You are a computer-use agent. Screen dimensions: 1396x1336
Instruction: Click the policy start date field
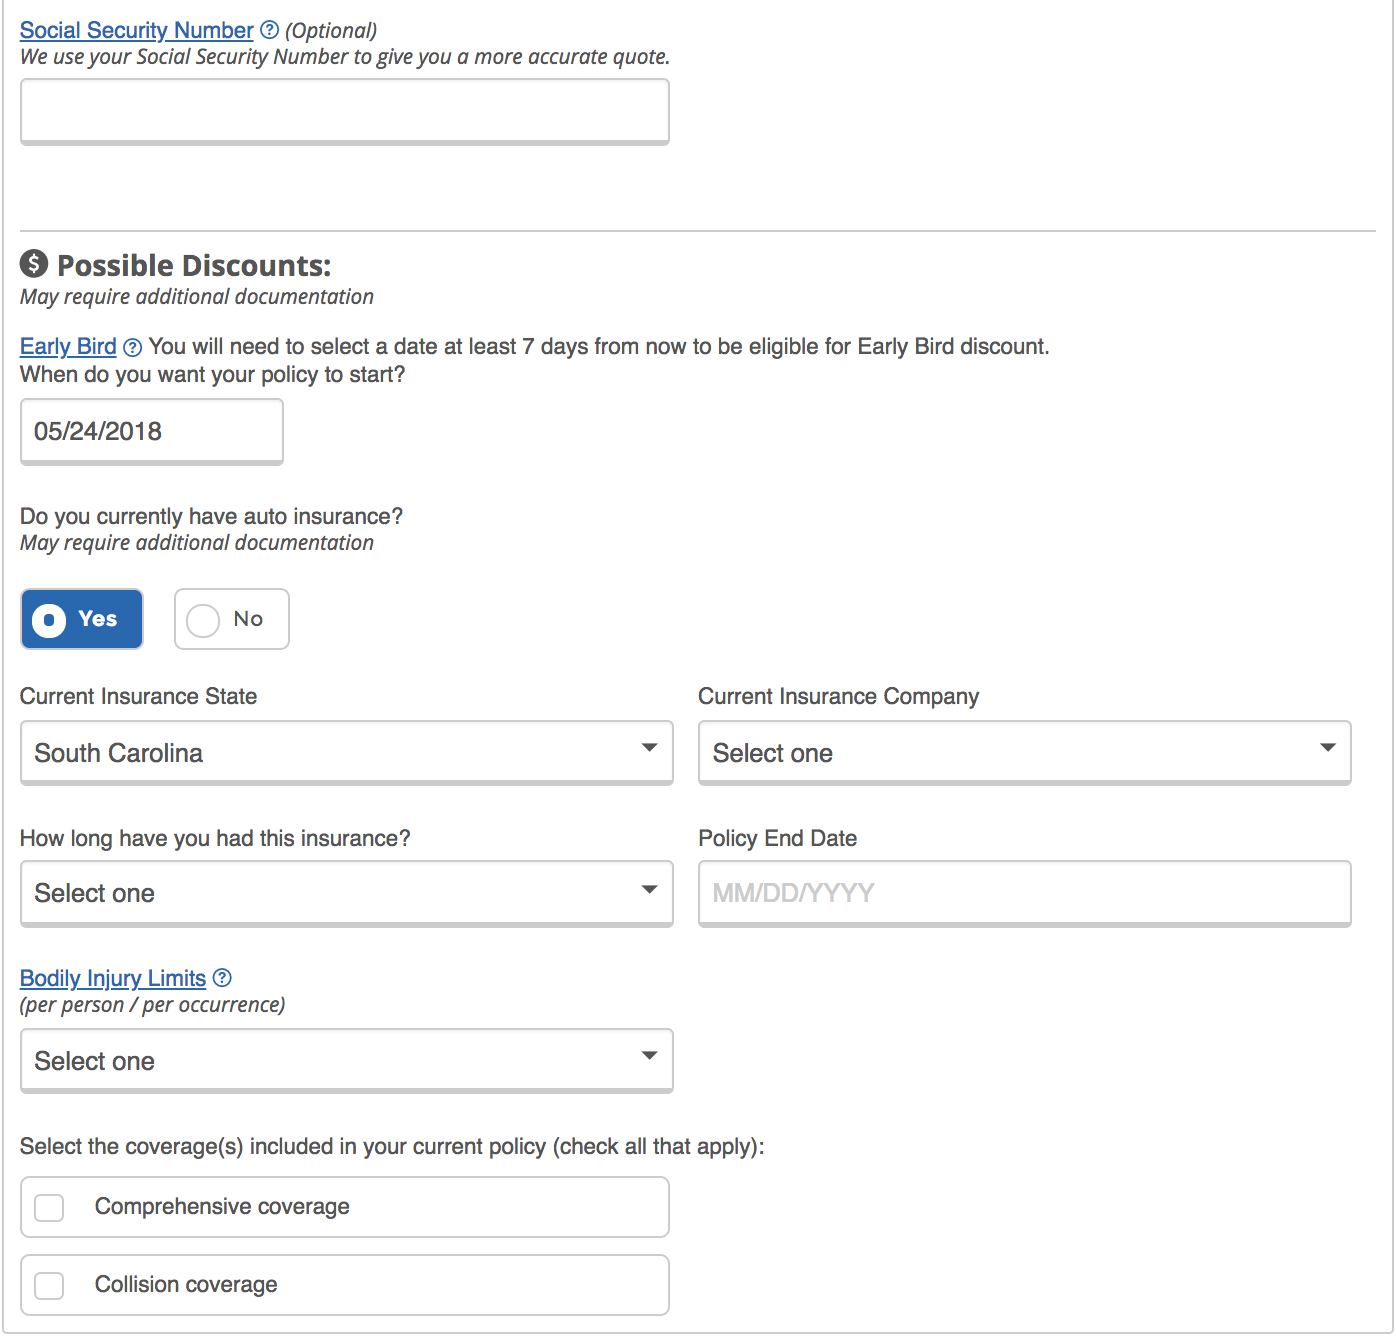151,431
